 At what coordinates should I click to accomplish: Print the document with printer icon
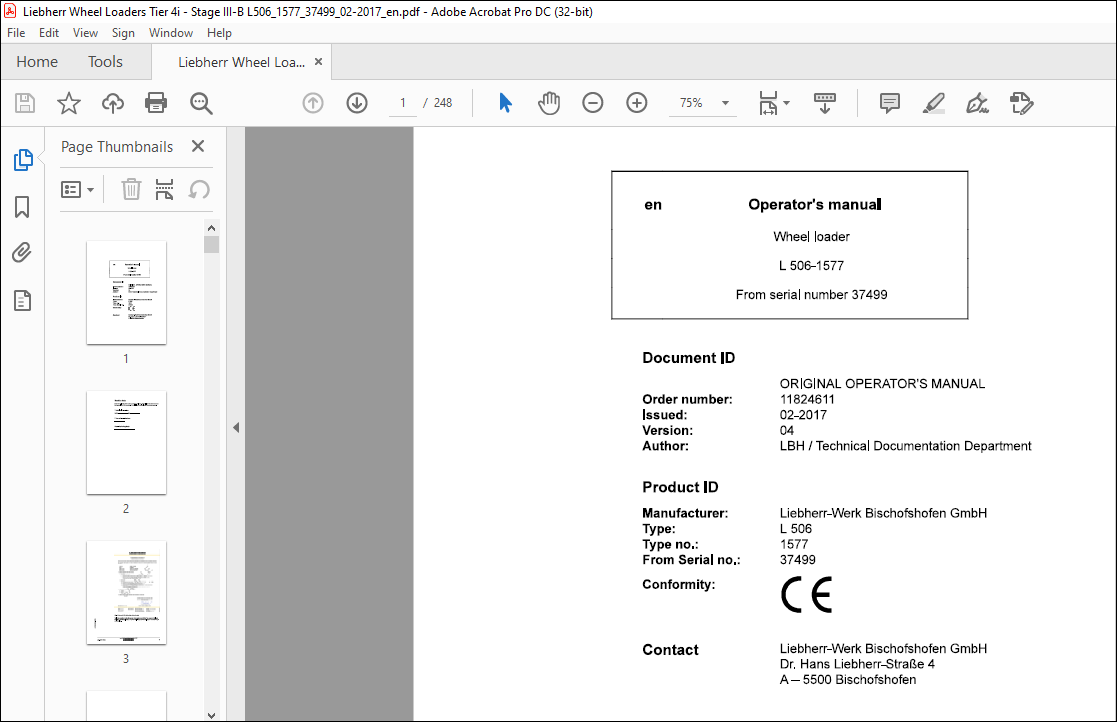156,103
